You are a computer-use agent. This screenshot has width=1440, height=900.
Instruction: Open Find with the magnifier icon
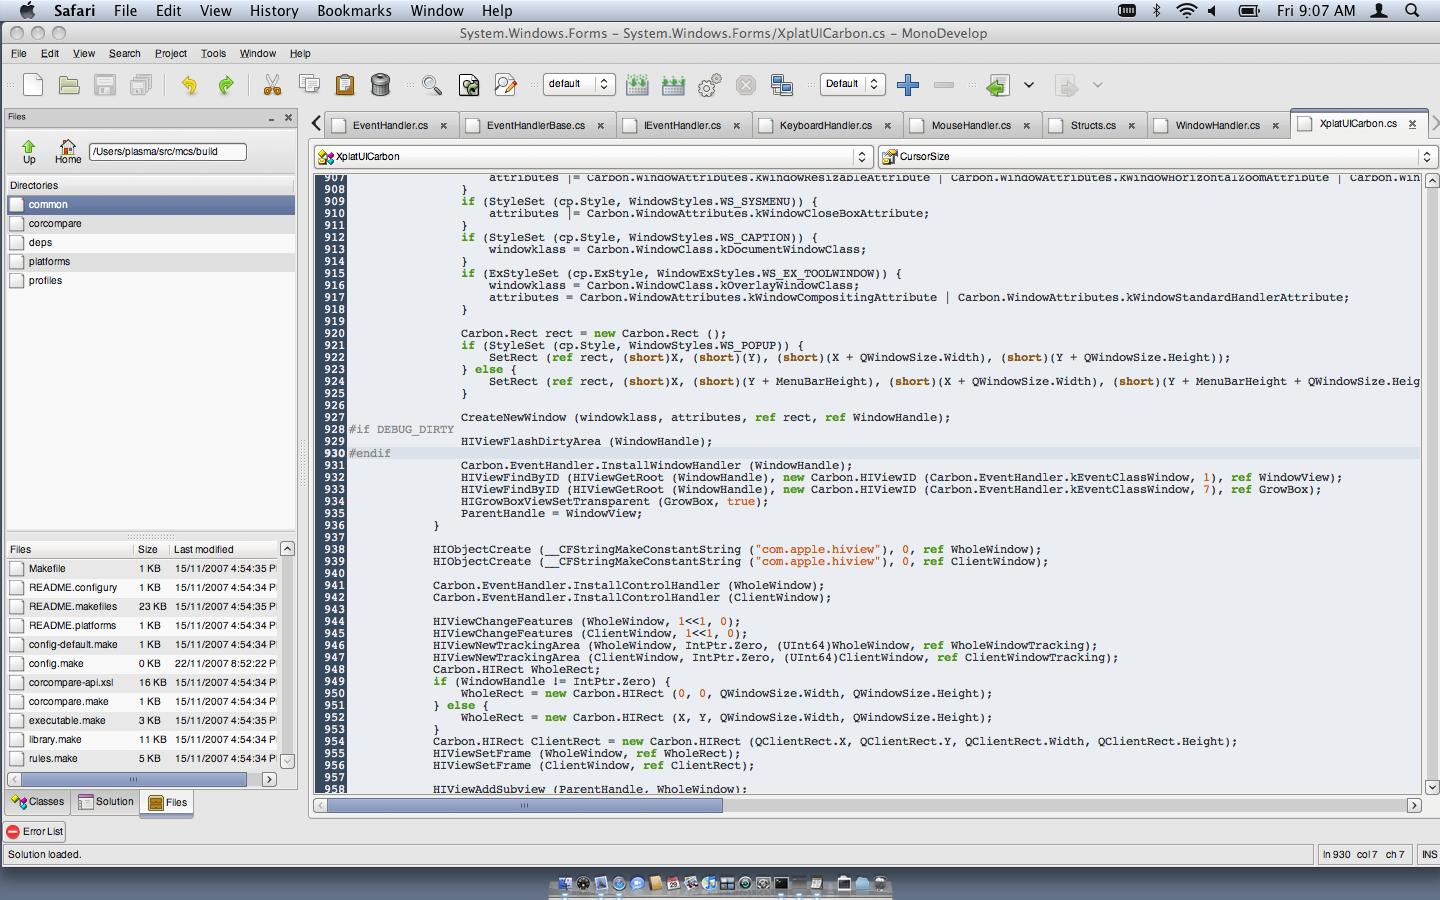point(432,85)
